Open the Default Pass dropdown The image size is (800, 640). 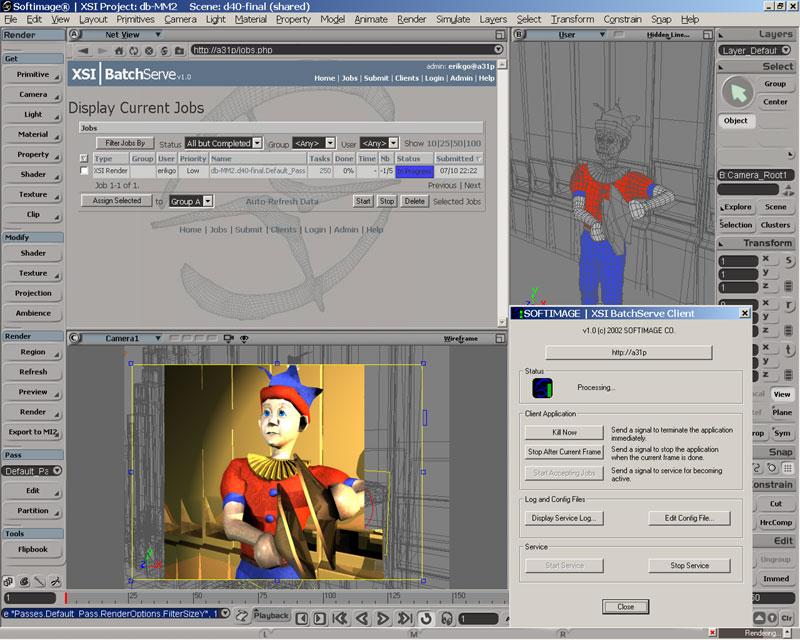click(x=57, y=471)
